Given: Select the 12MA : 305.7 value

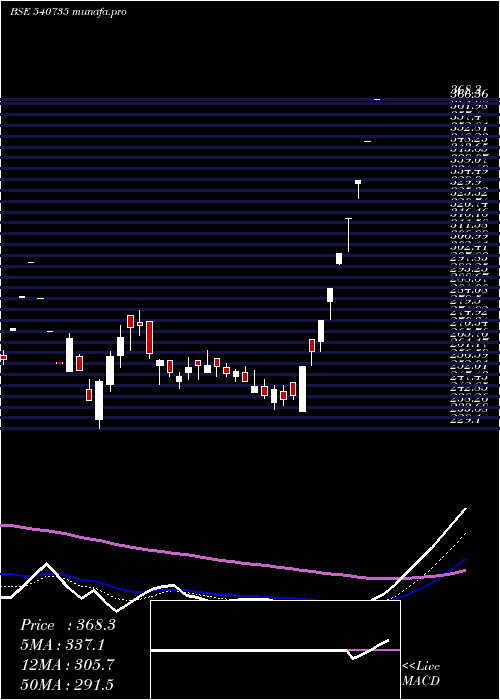Looking at the screenshot, I should click(67, 665).
